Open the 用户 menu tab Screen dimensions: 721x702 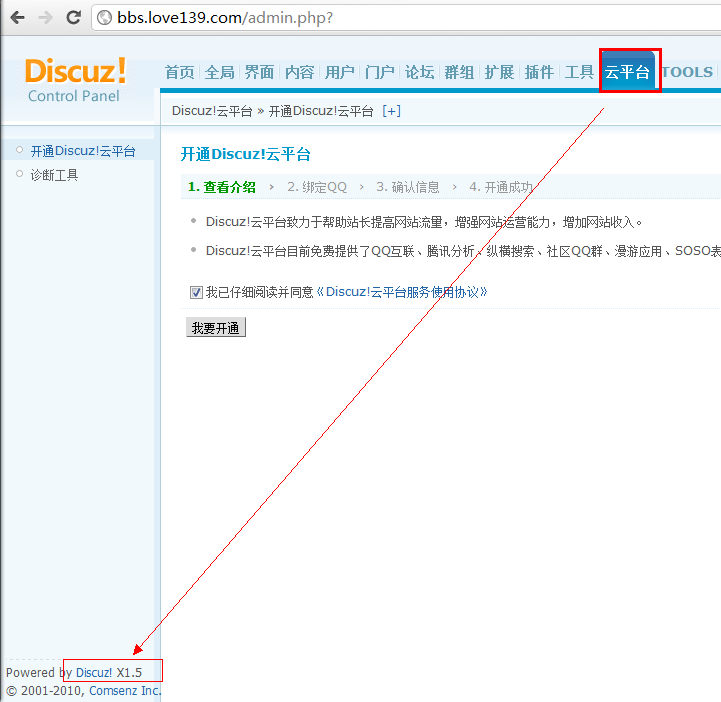pos(339,72)
